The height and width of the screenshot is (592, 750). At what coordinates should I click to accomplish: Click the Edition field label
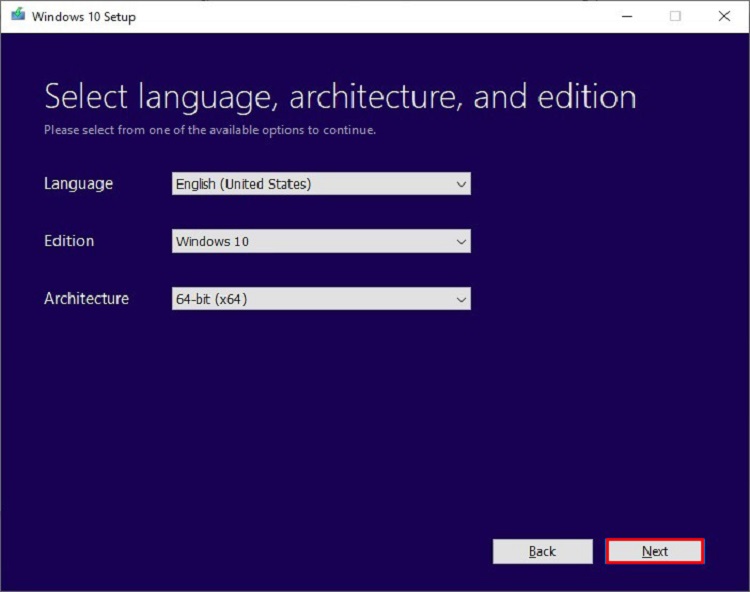point(69,241)
